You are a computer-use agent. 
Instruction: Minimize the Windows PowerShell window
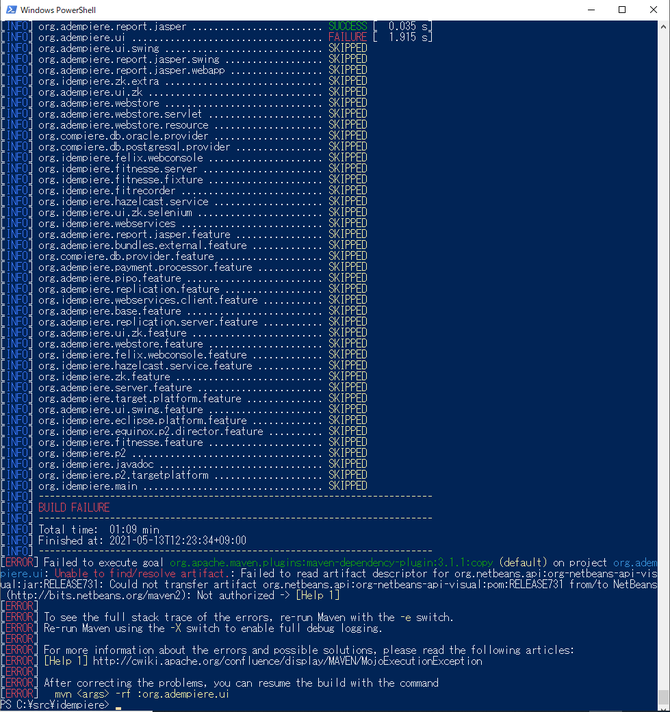coord(591,10)
